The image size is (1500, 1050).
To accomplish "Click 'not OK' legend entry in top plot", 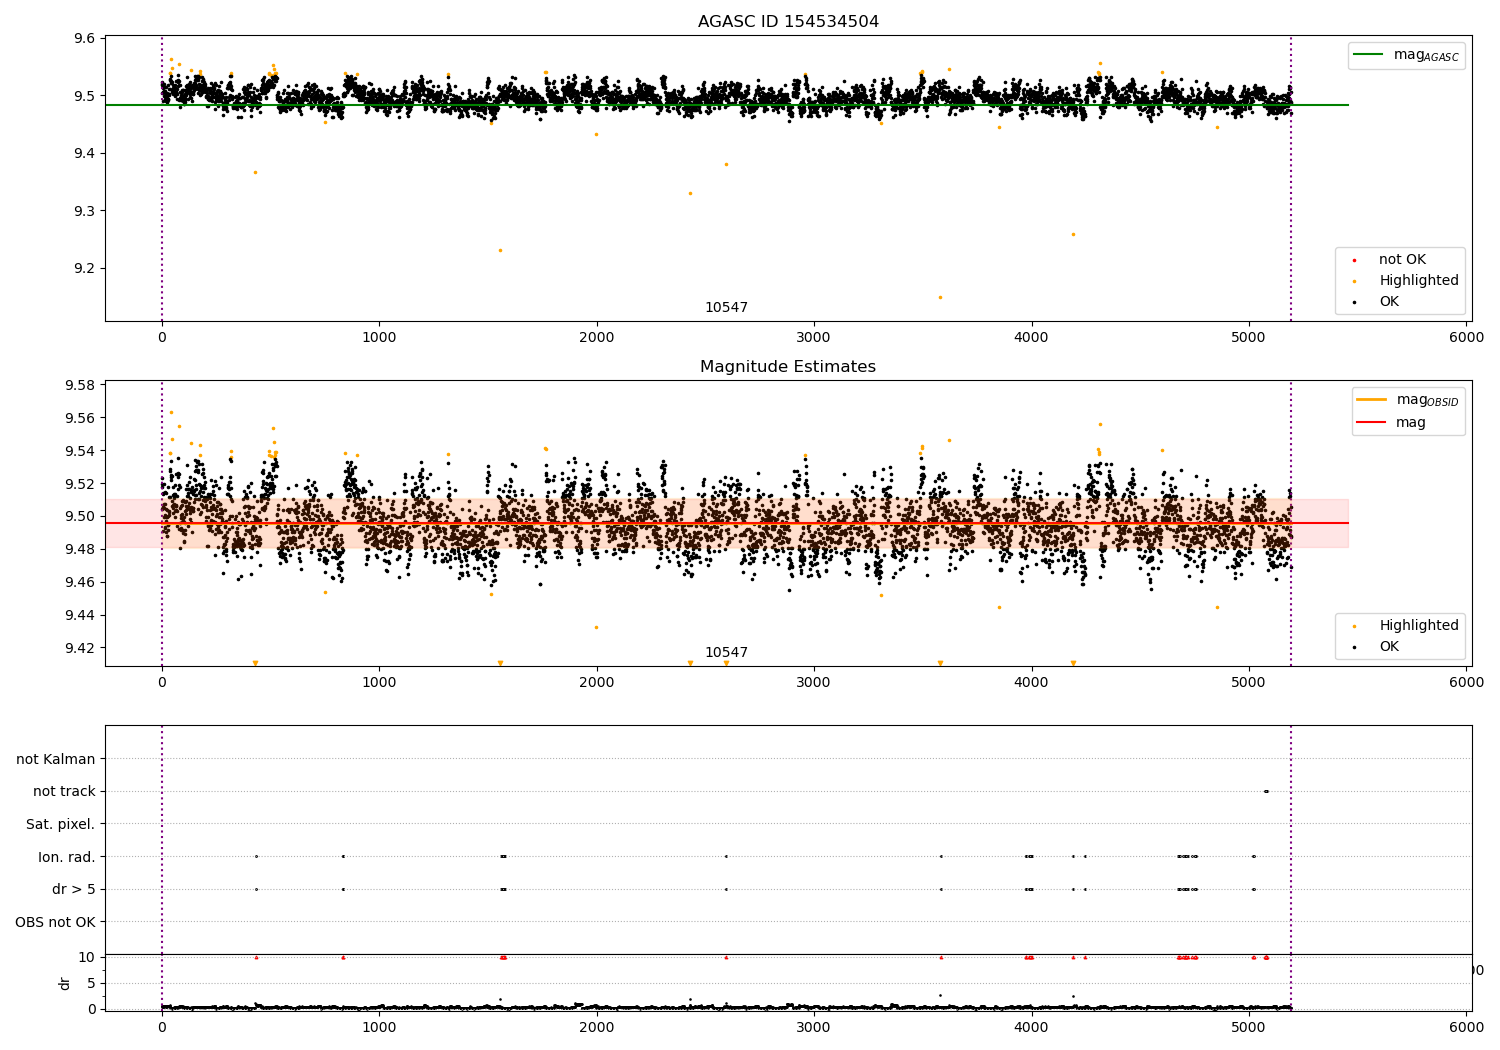I will click(x=1402, y=260).
